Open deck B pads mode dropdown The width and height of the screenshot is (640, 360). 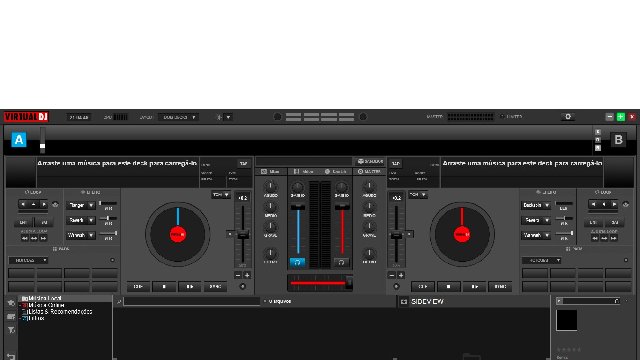[x=542, y=260]
